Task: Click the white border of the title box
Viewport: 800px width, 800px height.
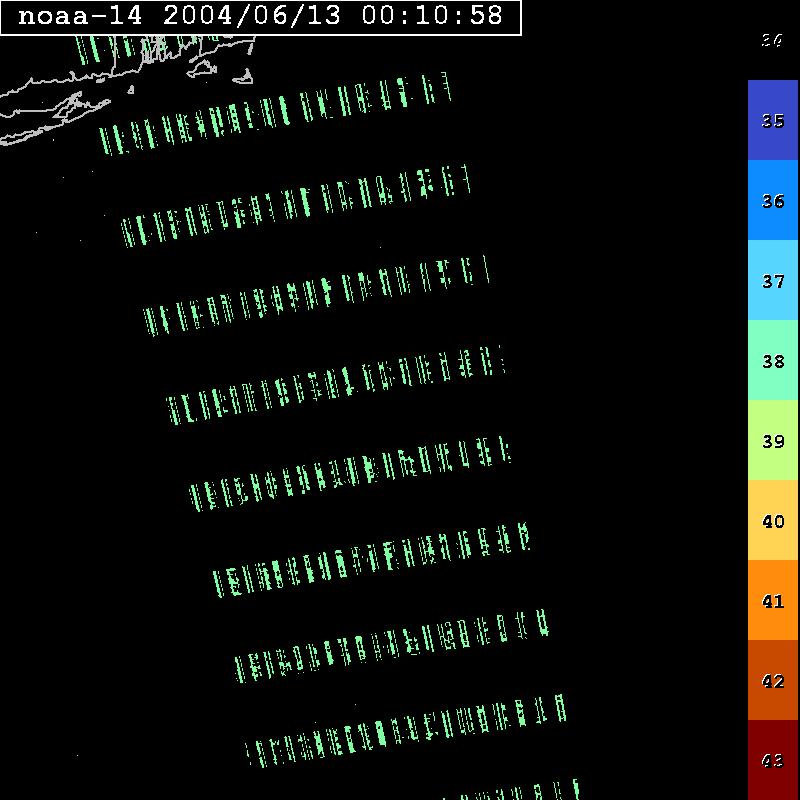Action: click(260, 35)
